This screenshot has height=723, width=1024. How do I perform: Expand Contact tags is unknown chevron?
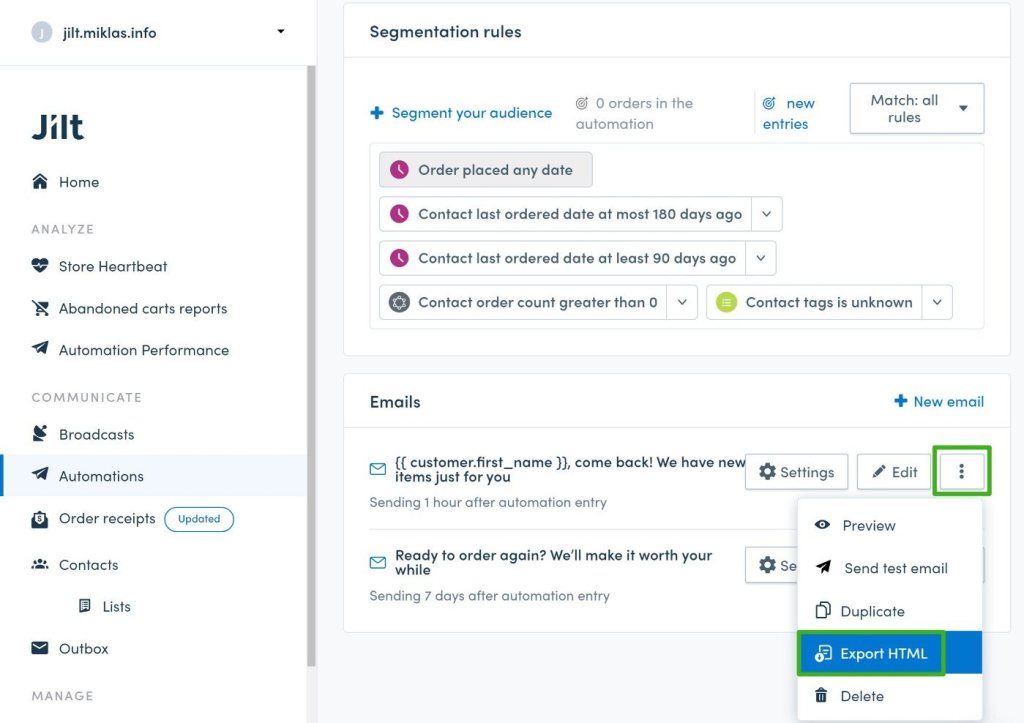[937, 302]
